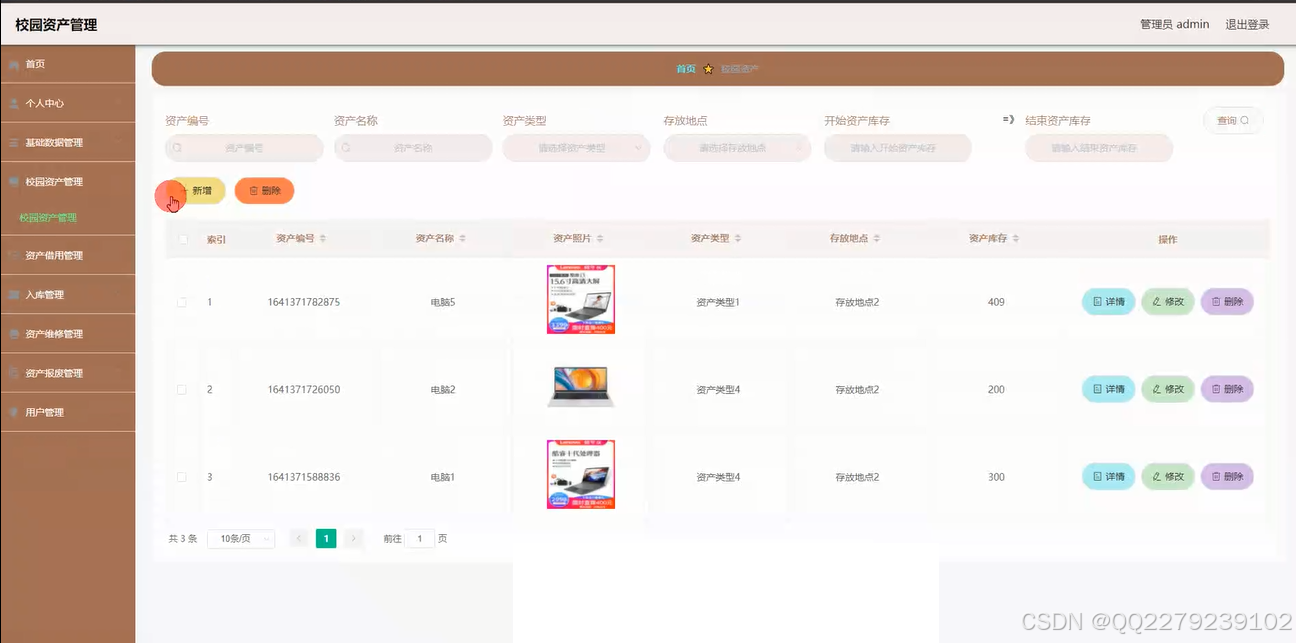Image resolution: width=1296 pixels, height=643 pixels.
Task: Click the edit icon on row 1 修改 button
Action: pyautogui.click(x=1157, y=301)
